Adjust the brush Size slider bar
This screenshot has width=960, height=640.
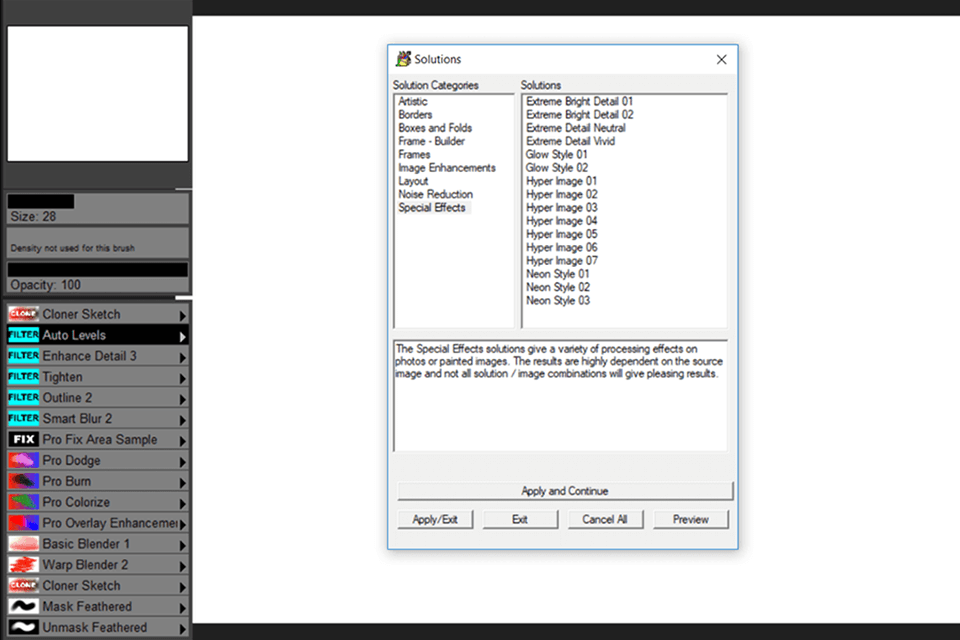pos(97,201)
